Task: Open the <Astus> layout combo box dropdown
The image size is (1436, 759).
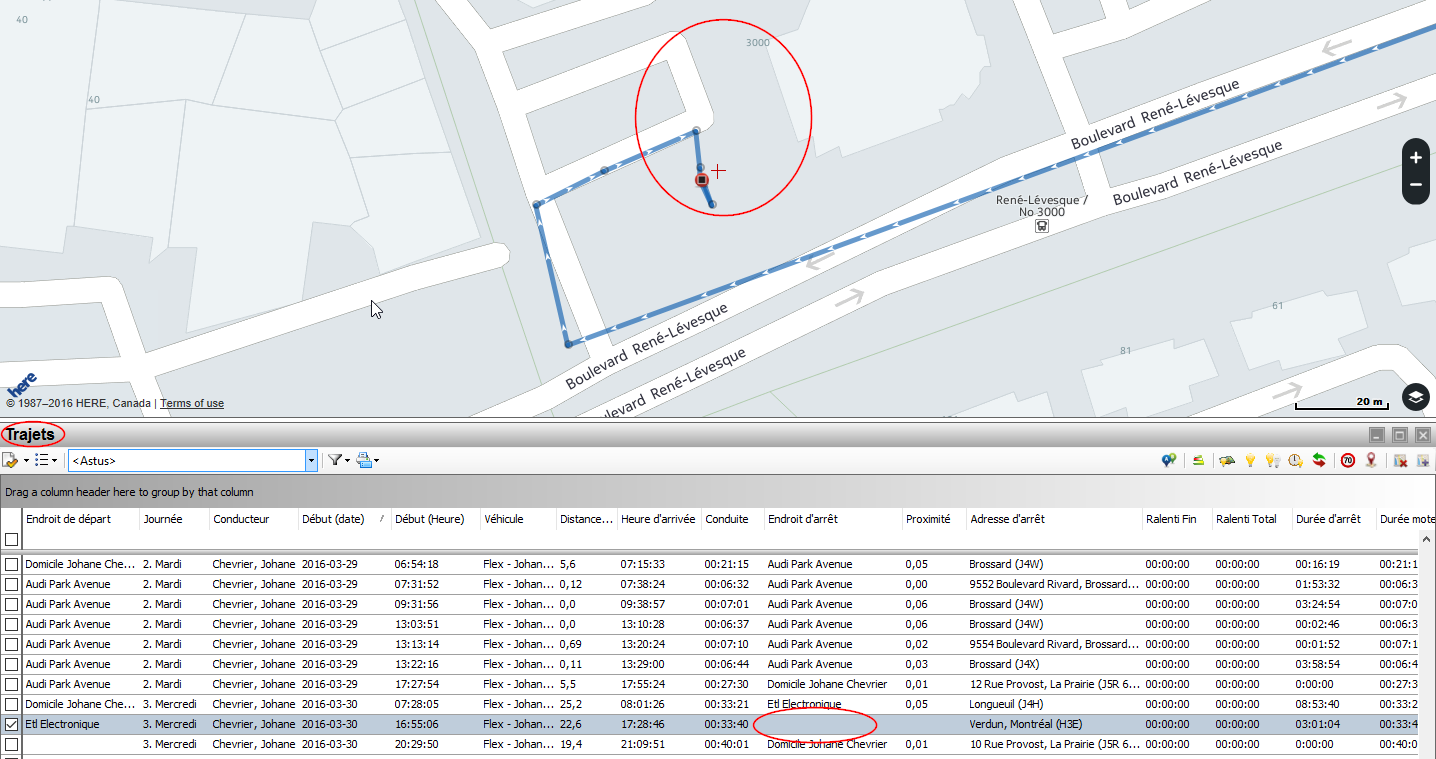Action: tap(311, 461)
